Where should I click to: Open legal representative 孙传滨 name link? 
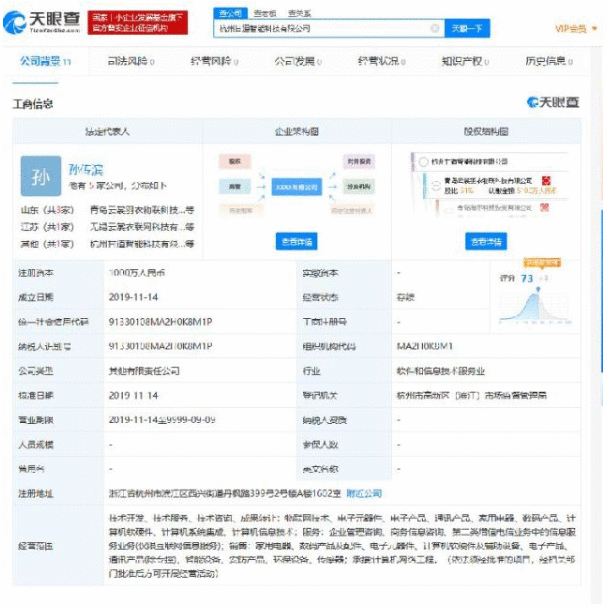click(x=86, y=169)
